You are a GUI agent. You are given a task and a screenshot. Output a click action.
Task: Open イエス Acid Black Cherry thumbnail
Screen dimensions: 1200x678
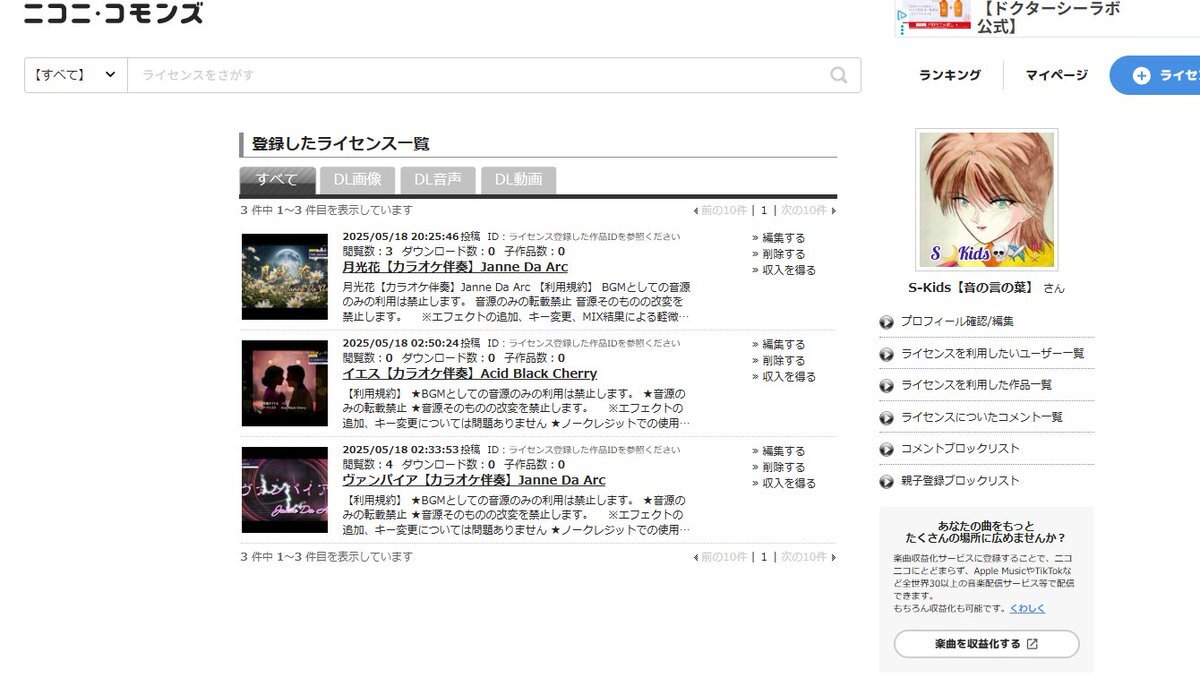[285, 383]
